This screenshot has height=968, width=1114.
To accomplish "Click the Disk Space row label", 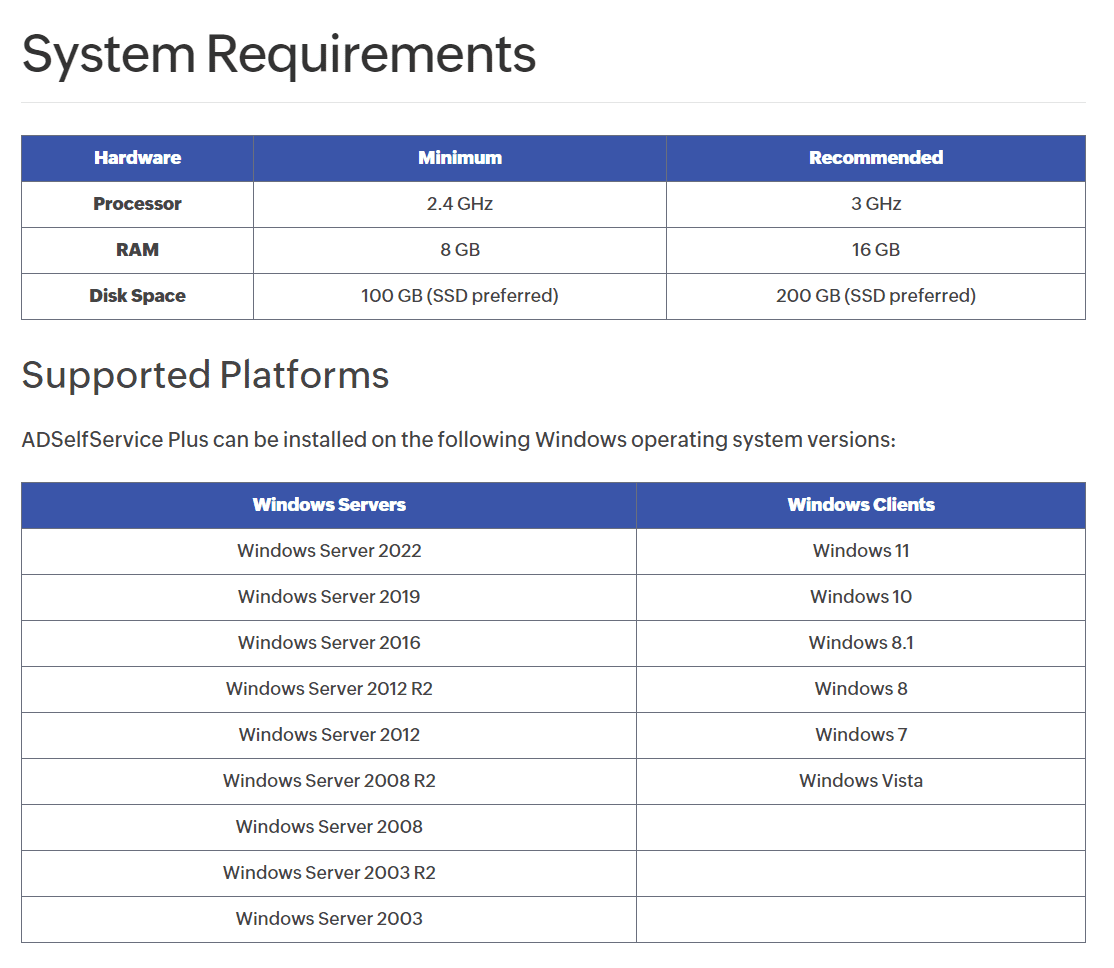I will 137,296.
